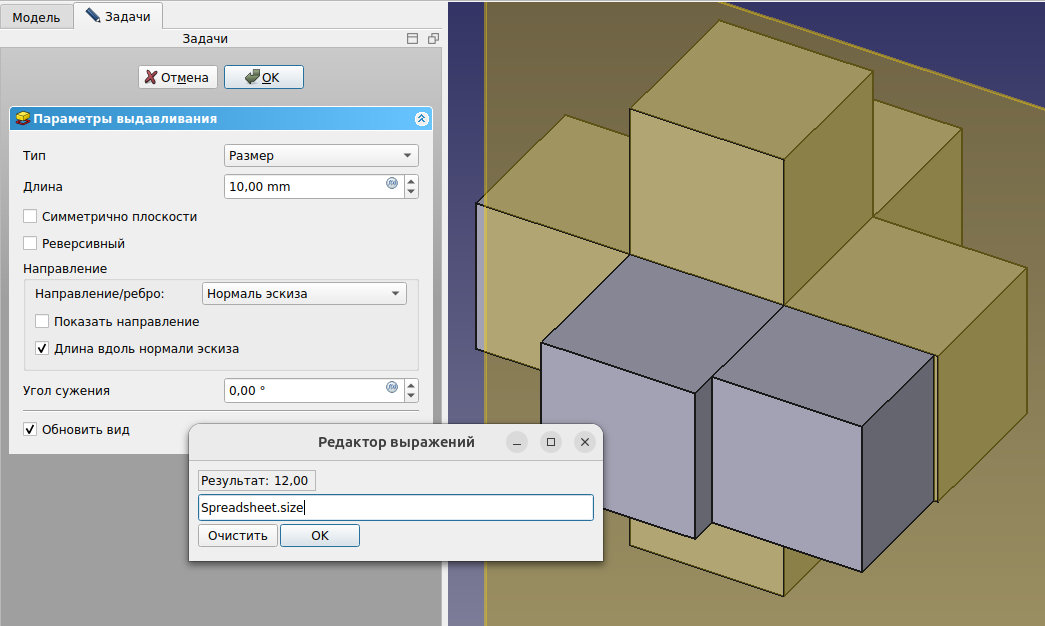1045x626 pixels.
Task: Decrease Угол сужения with down arrow
Action: 411,396
